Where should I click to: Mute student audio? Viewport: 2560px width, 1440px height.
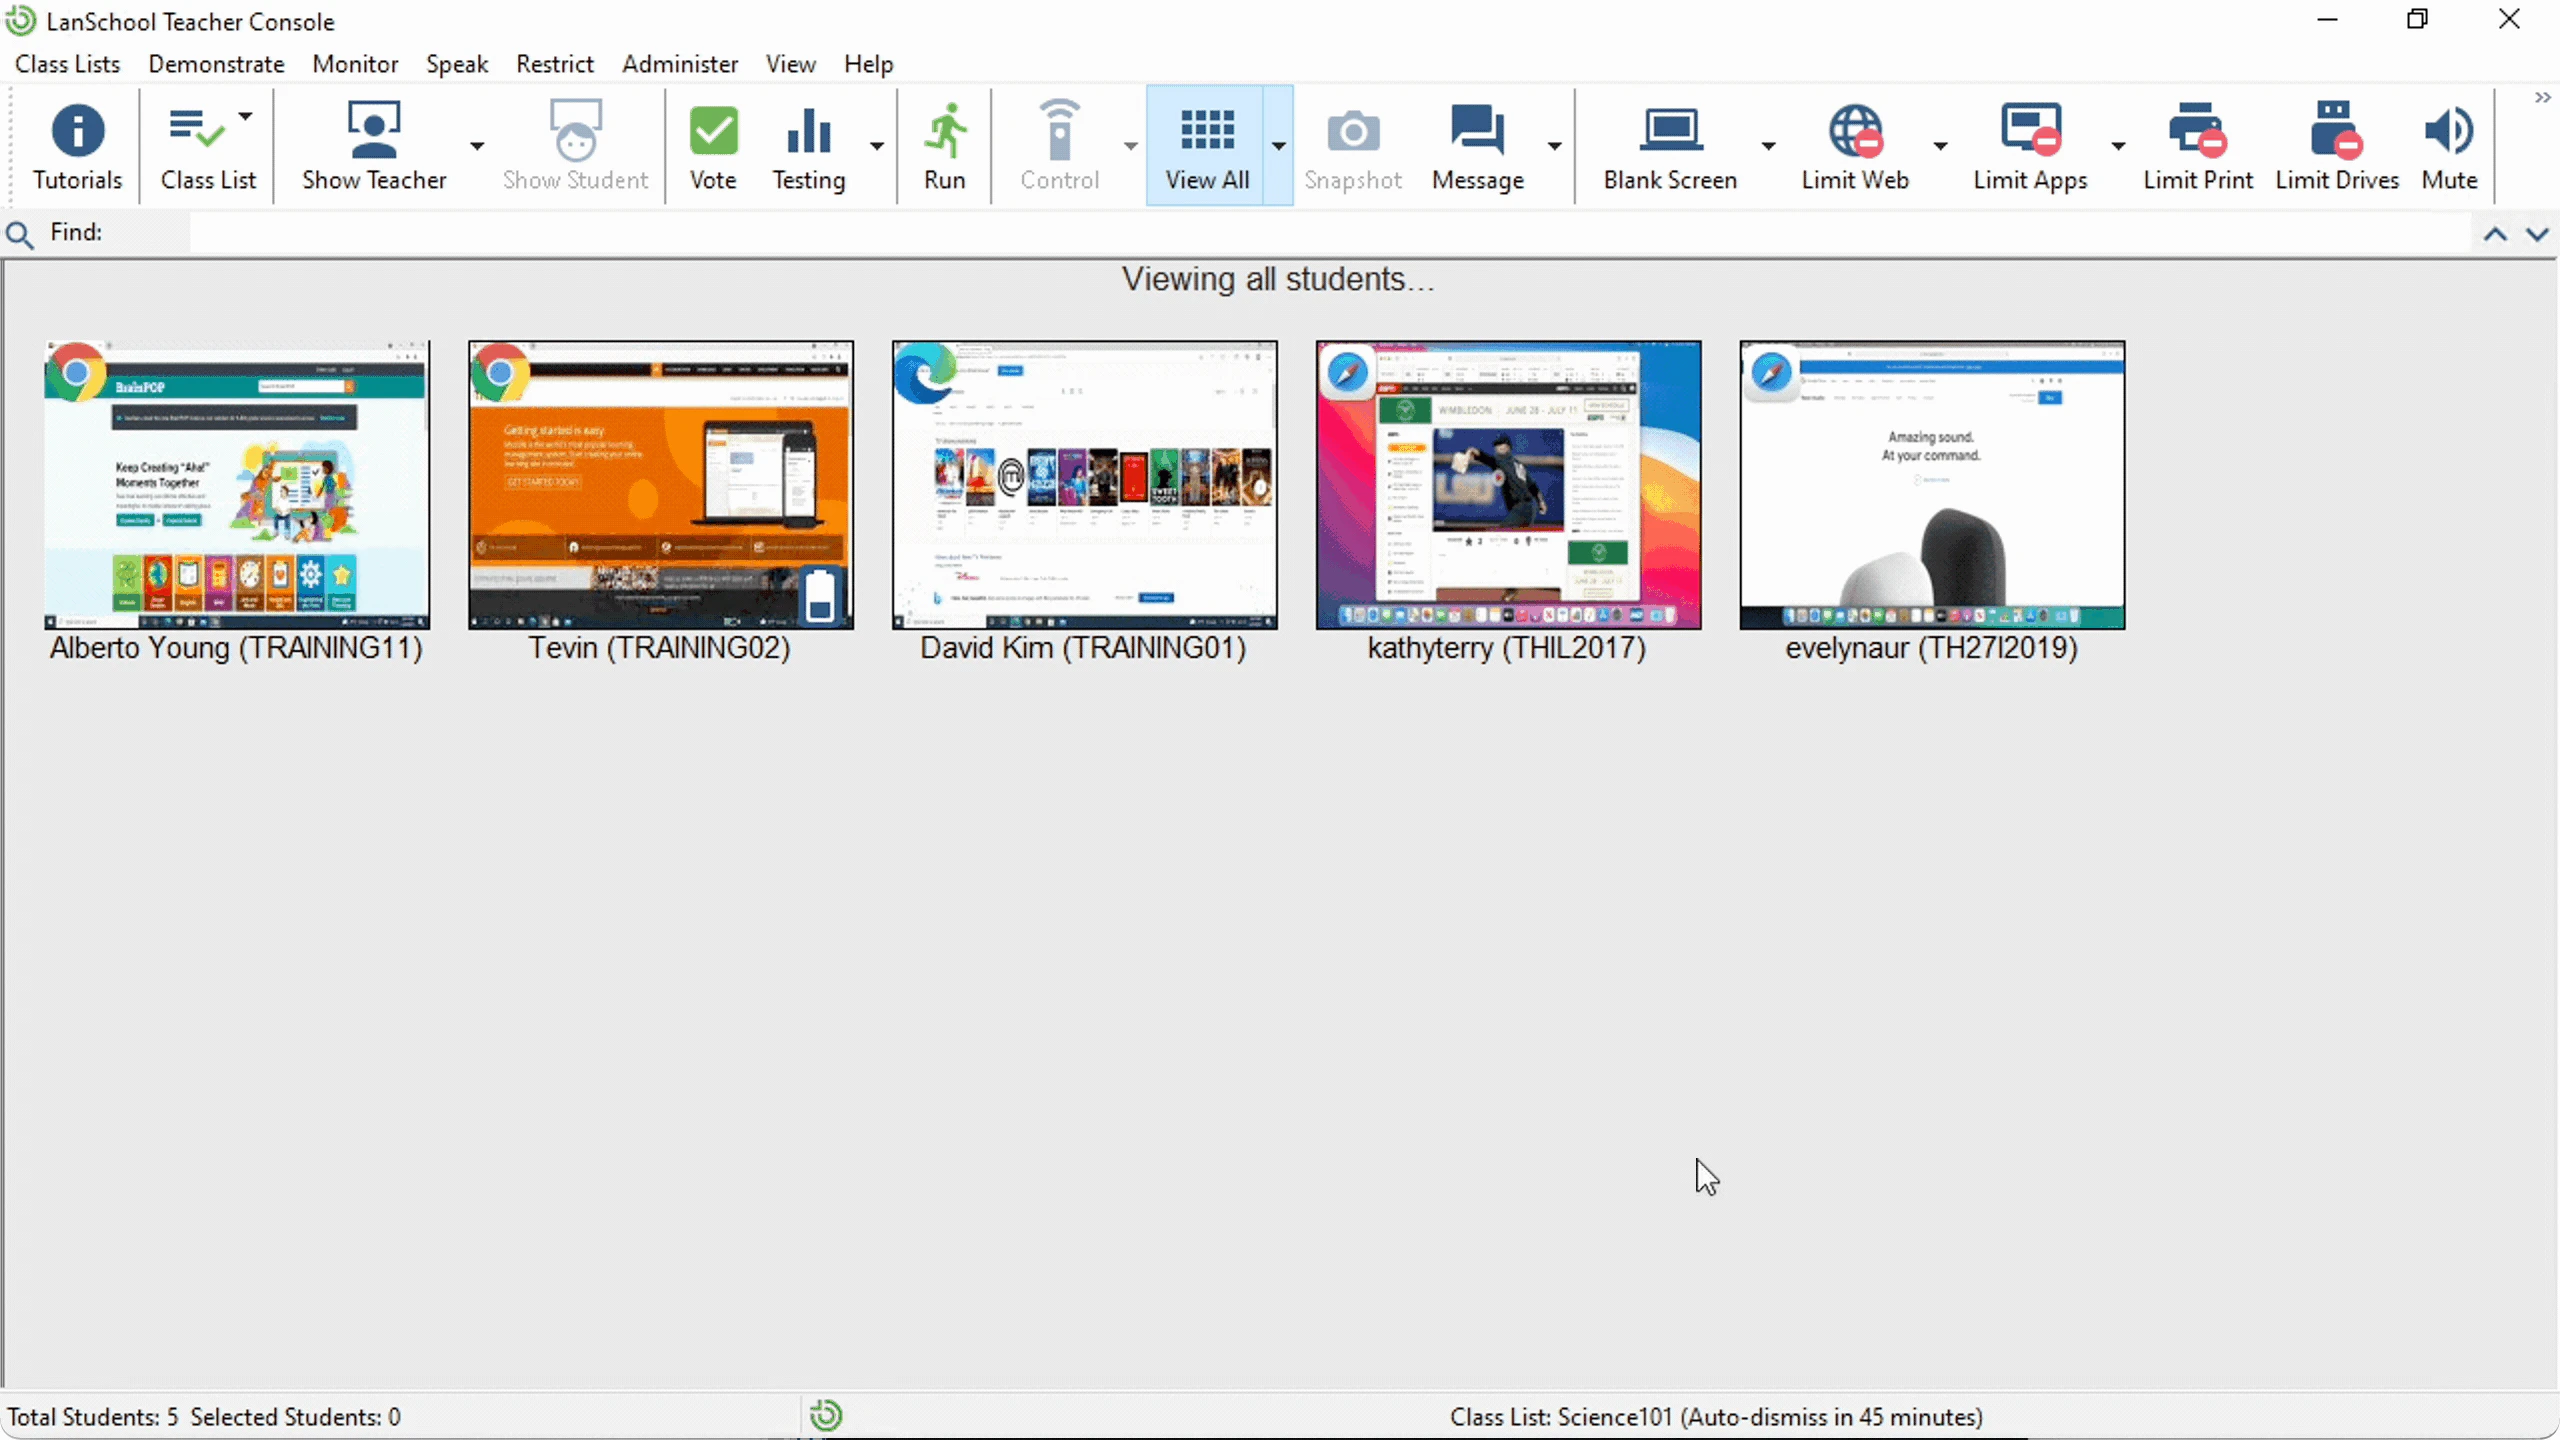pyautogui.click(x=2448, y=145)
